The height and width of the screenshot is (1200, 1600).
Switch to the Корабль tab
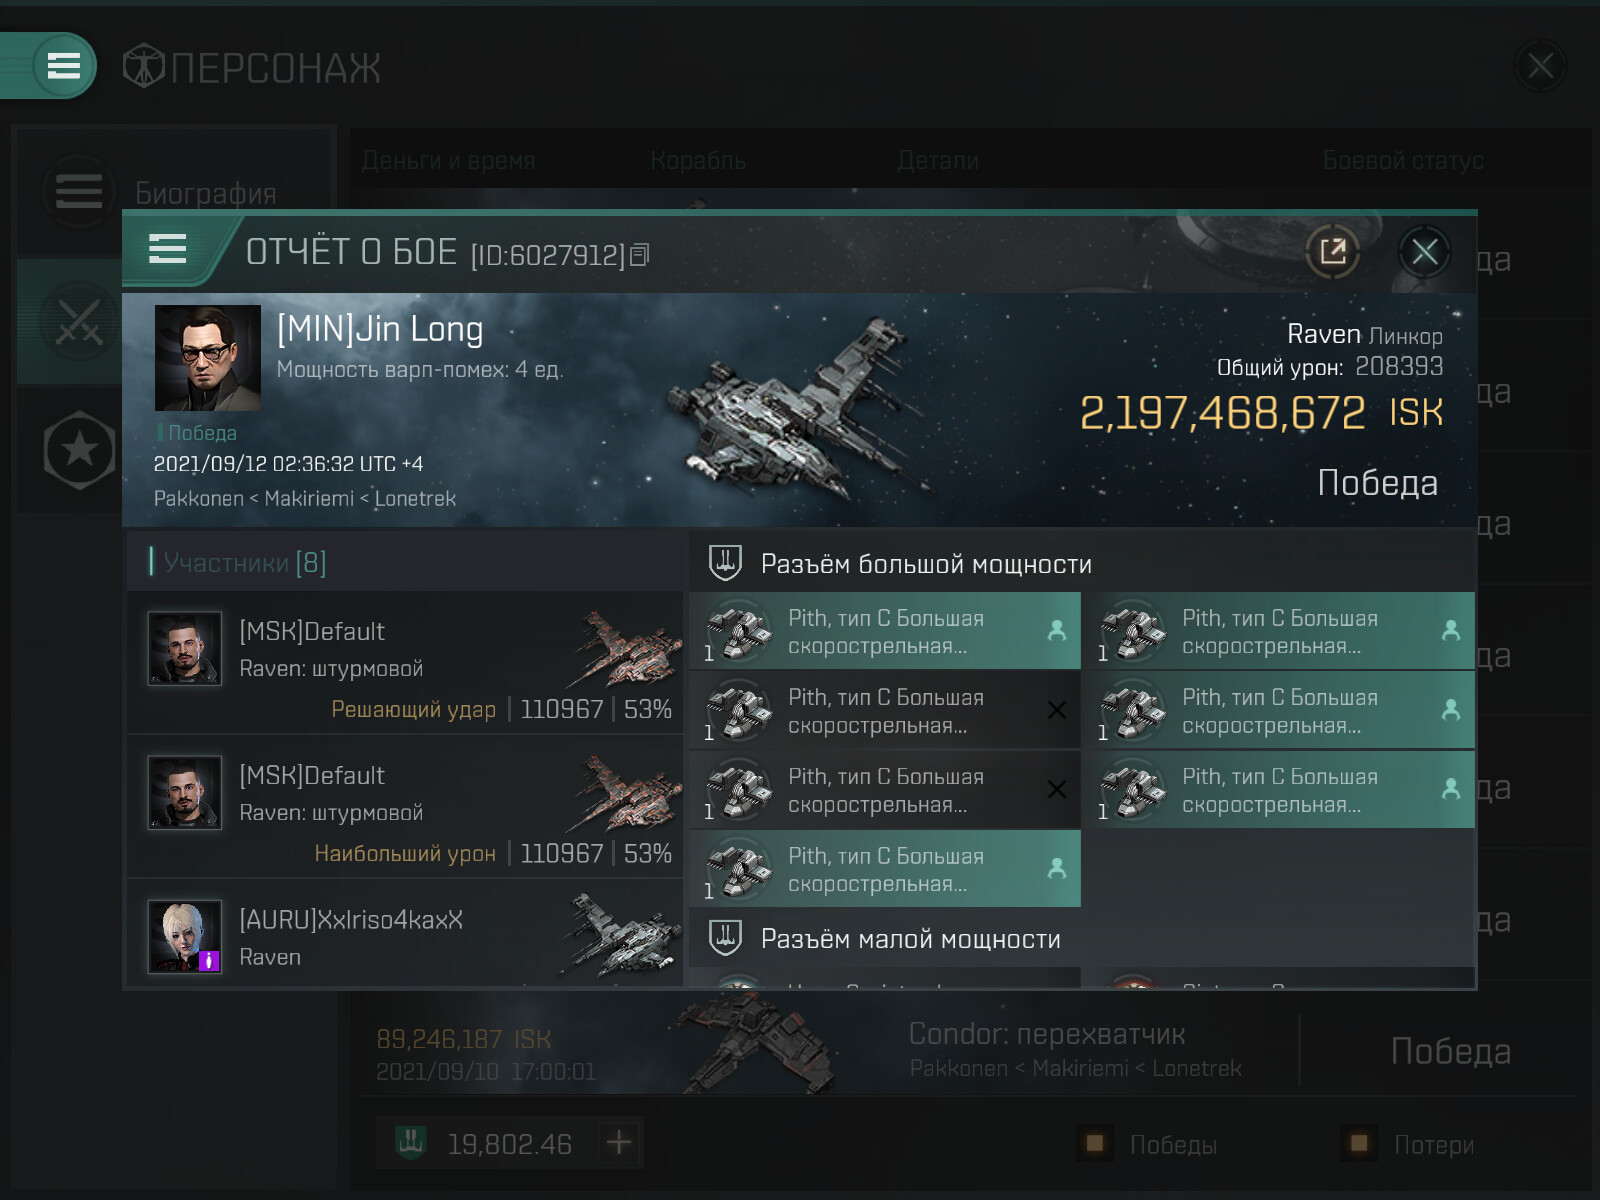pos(698,161)
